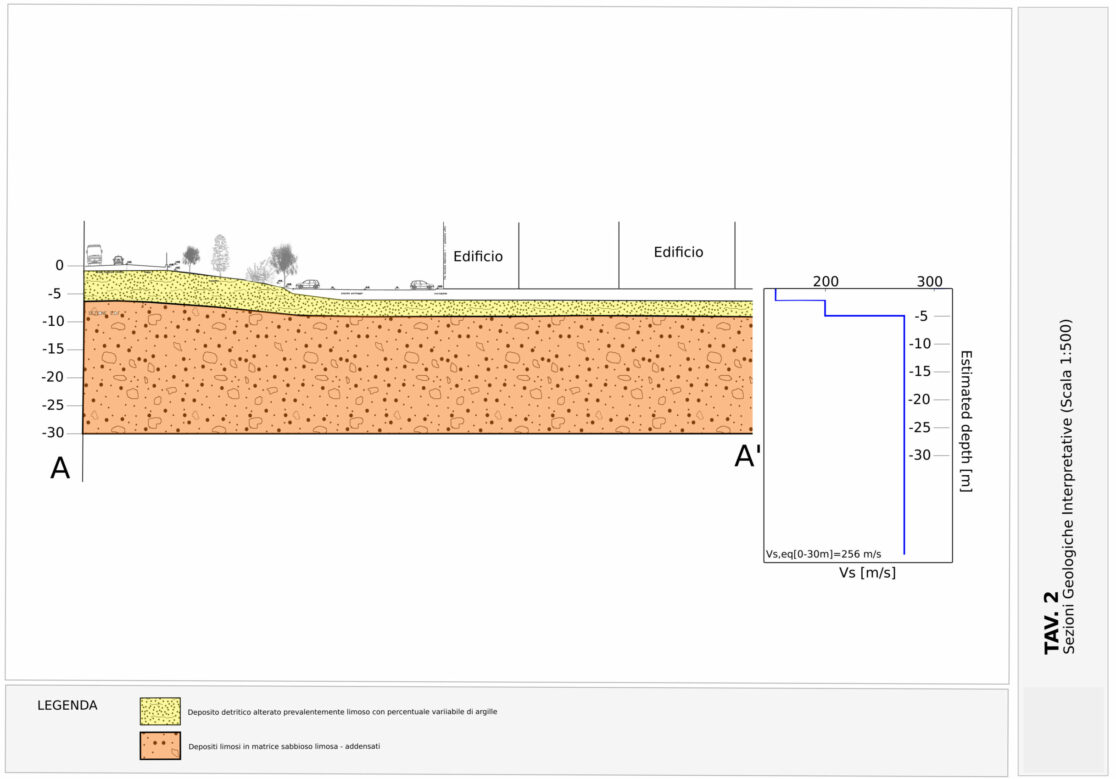Image resolution: width=1116 pixels, height=779 pixels.
Task: Select the yellow dotted legend swatch
Action: point(160,711)
